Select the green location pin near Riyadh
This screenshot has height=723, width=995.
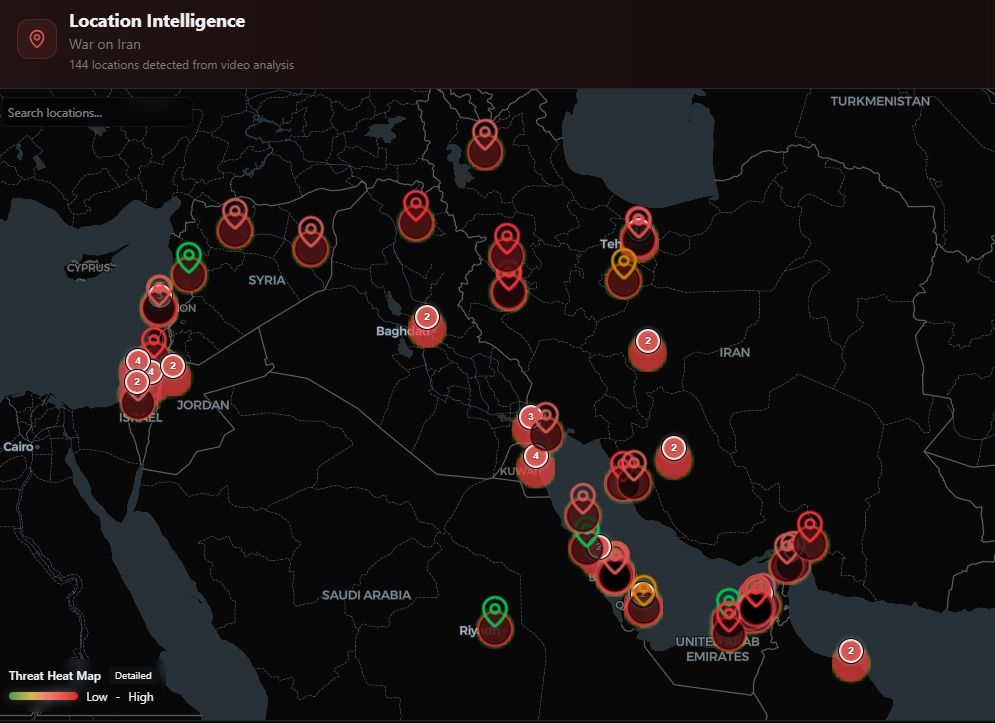point(493,609)
